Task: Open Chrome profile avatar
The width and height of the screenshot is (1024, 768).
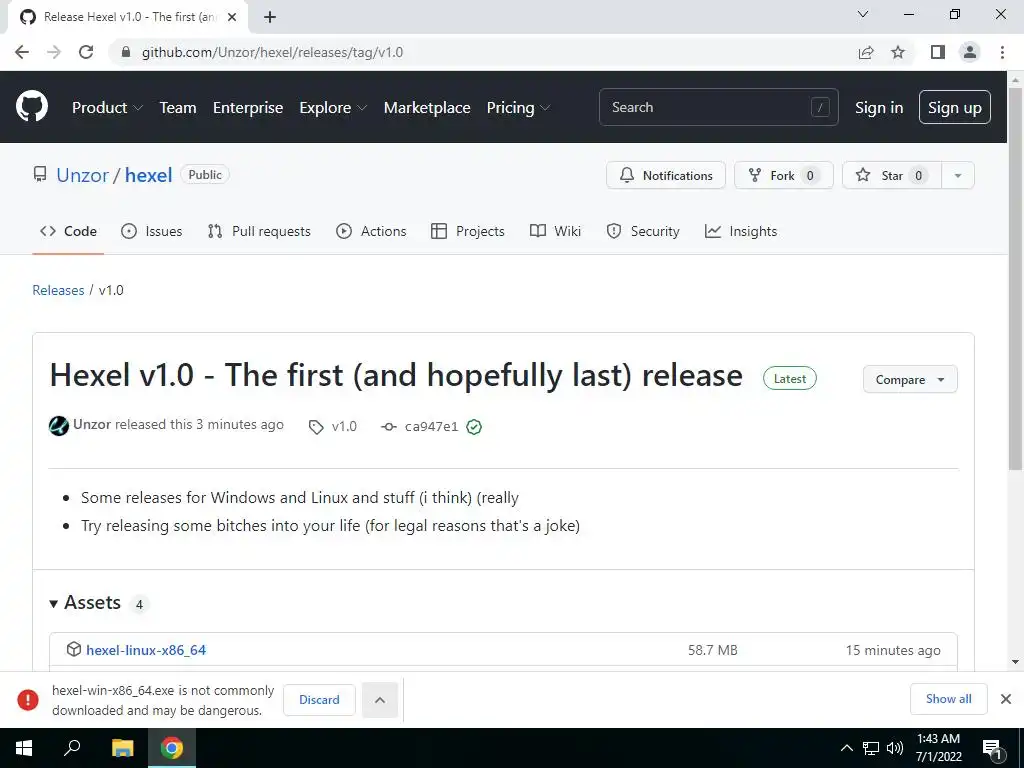Action: [970, 52]
